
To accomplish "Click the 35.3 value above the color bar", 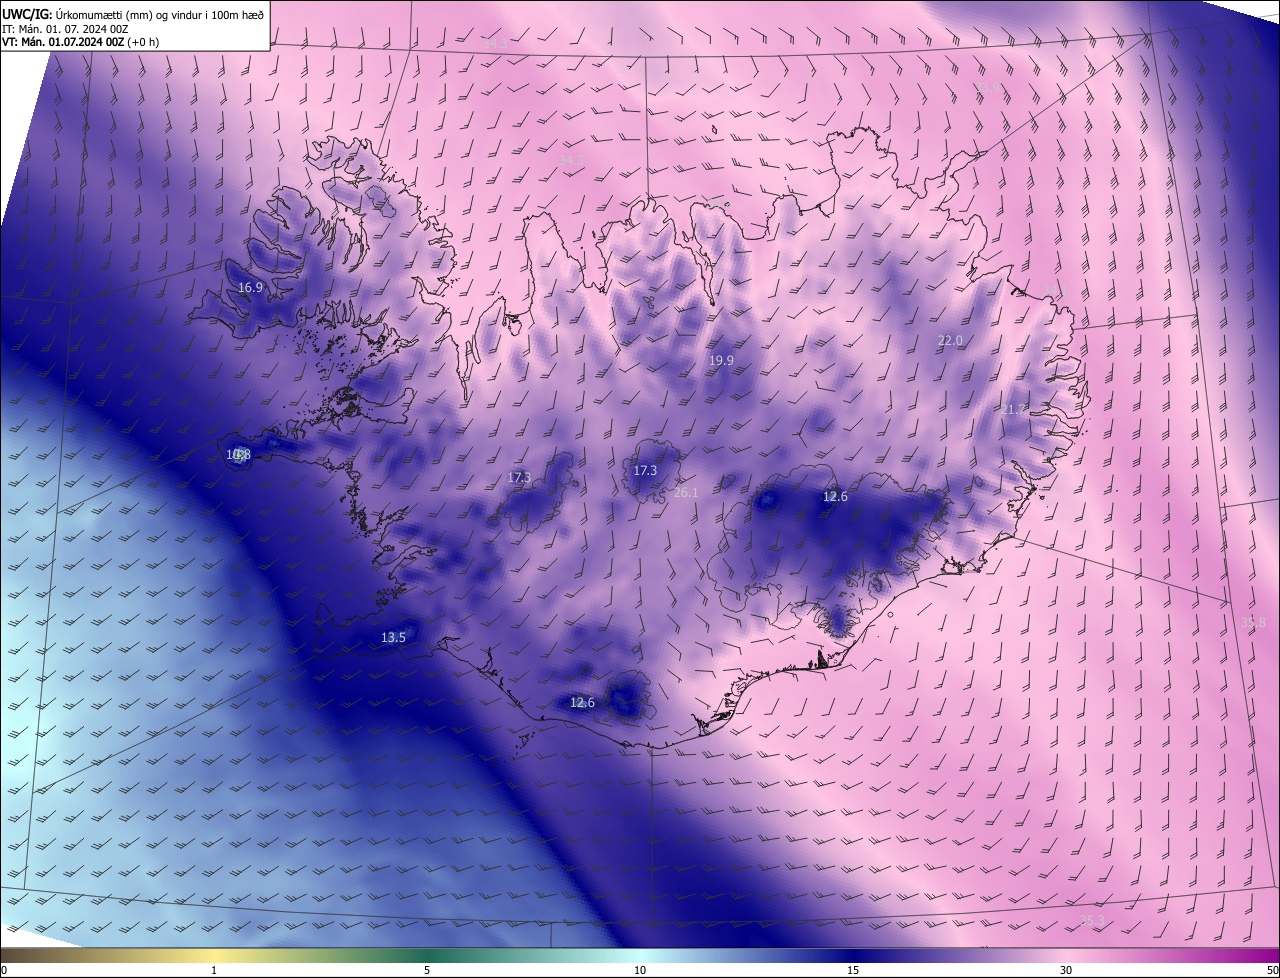I will coord(1093,920).
